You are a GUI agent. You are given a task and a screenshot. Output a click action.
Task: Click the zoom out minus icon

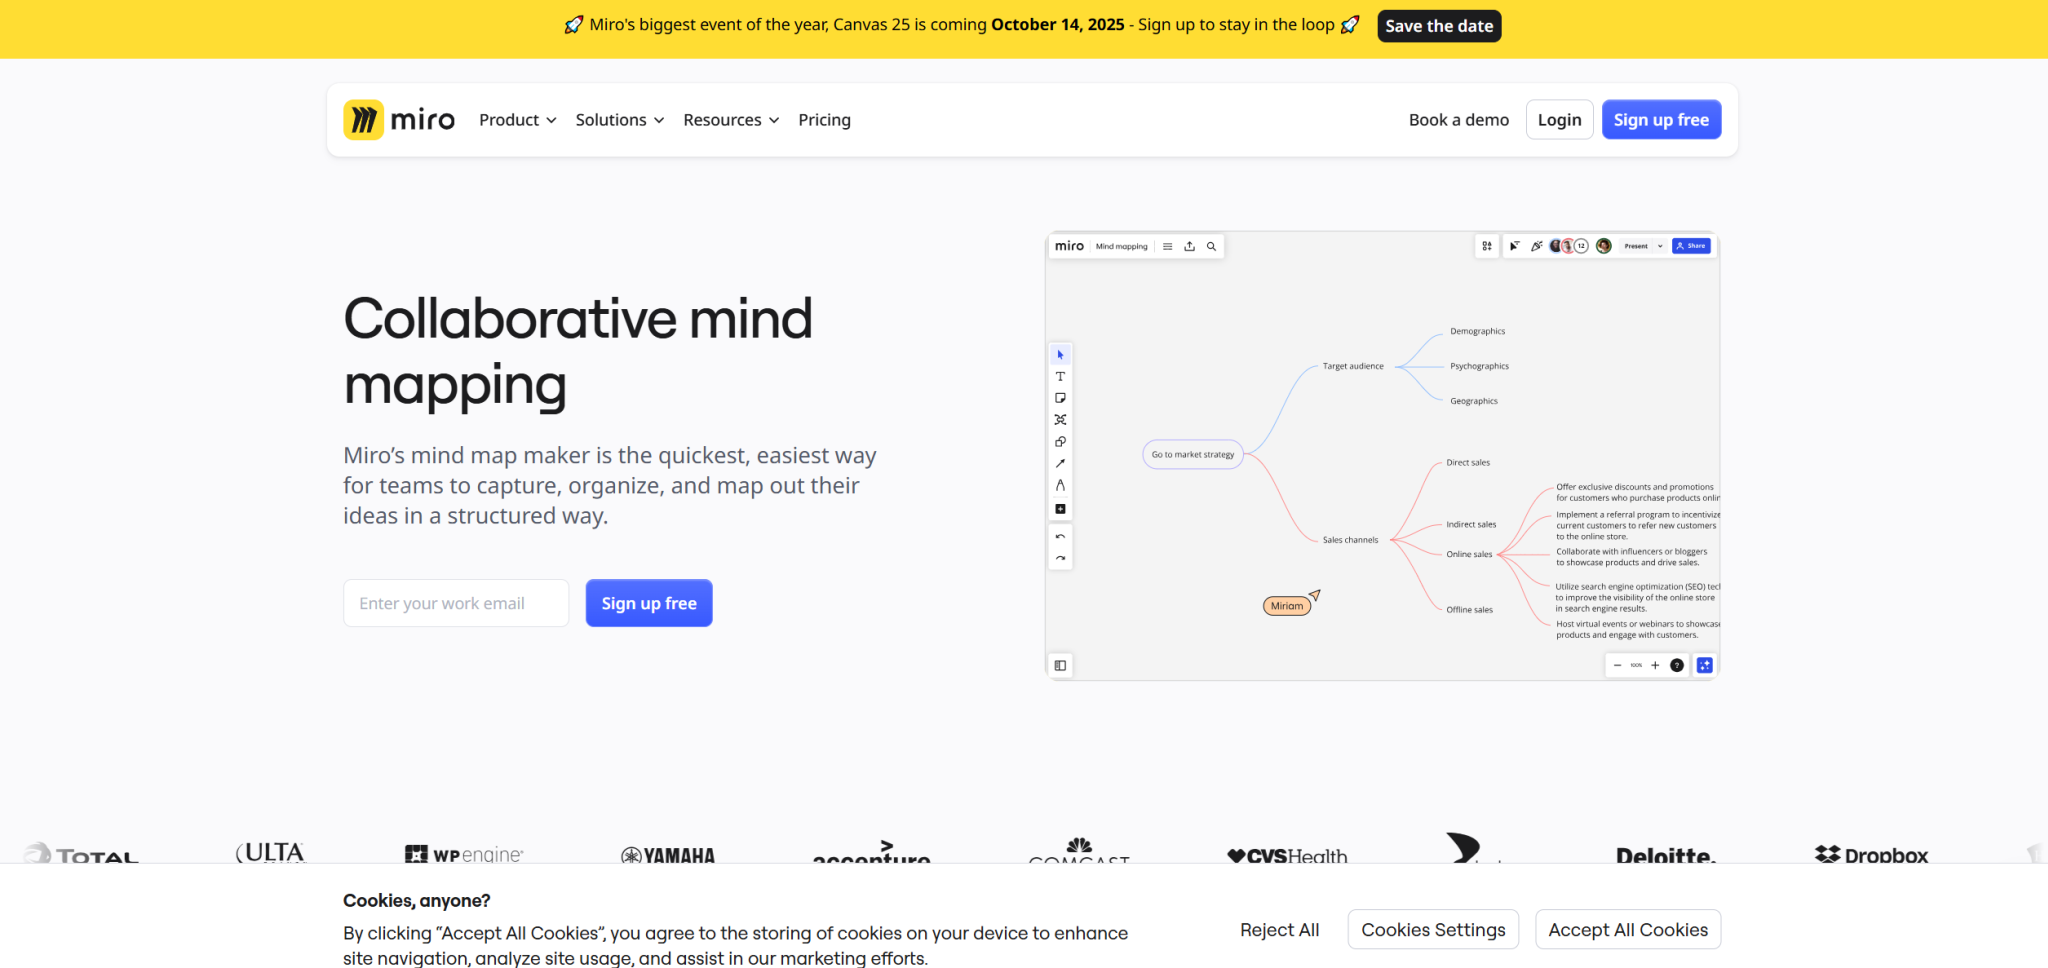pos(1617,666)
